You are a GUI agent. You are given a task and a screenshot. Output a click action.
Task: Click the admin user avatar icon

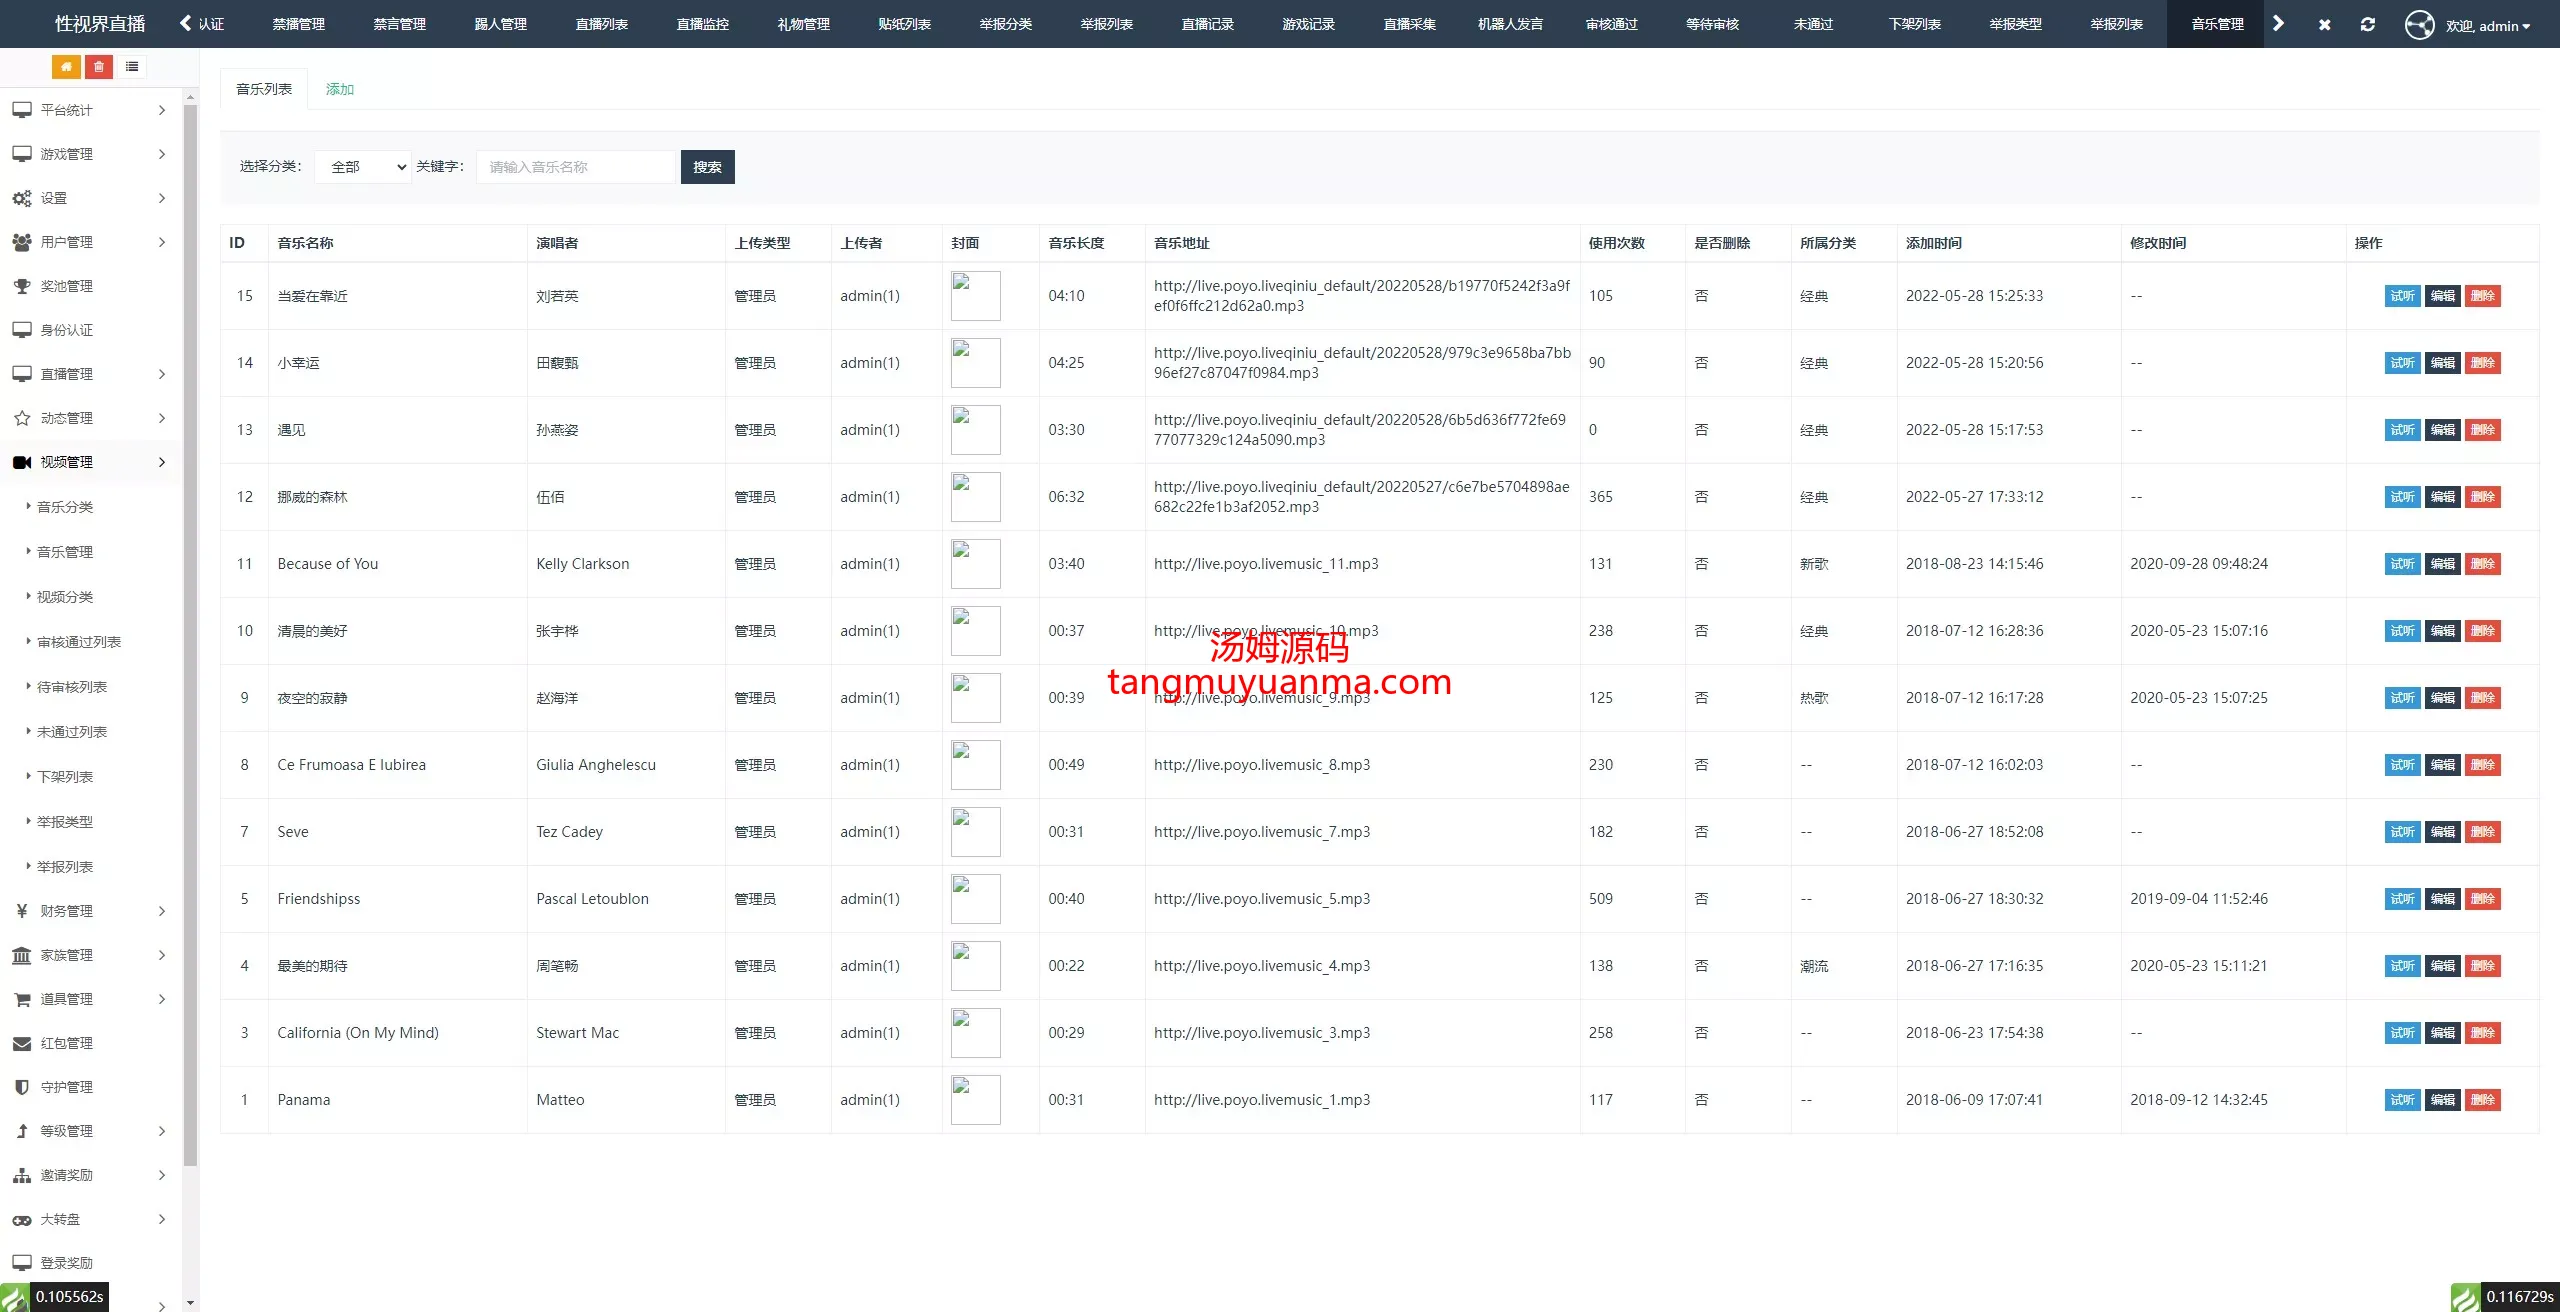point(2419,24)
